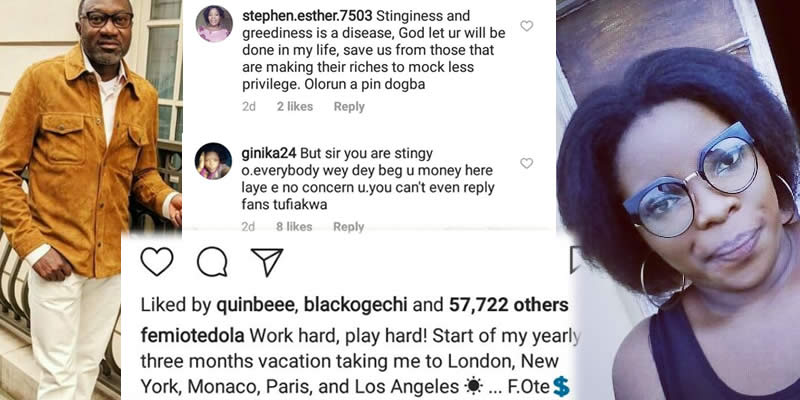Save the post with the bookmark icon

point(575,262)
